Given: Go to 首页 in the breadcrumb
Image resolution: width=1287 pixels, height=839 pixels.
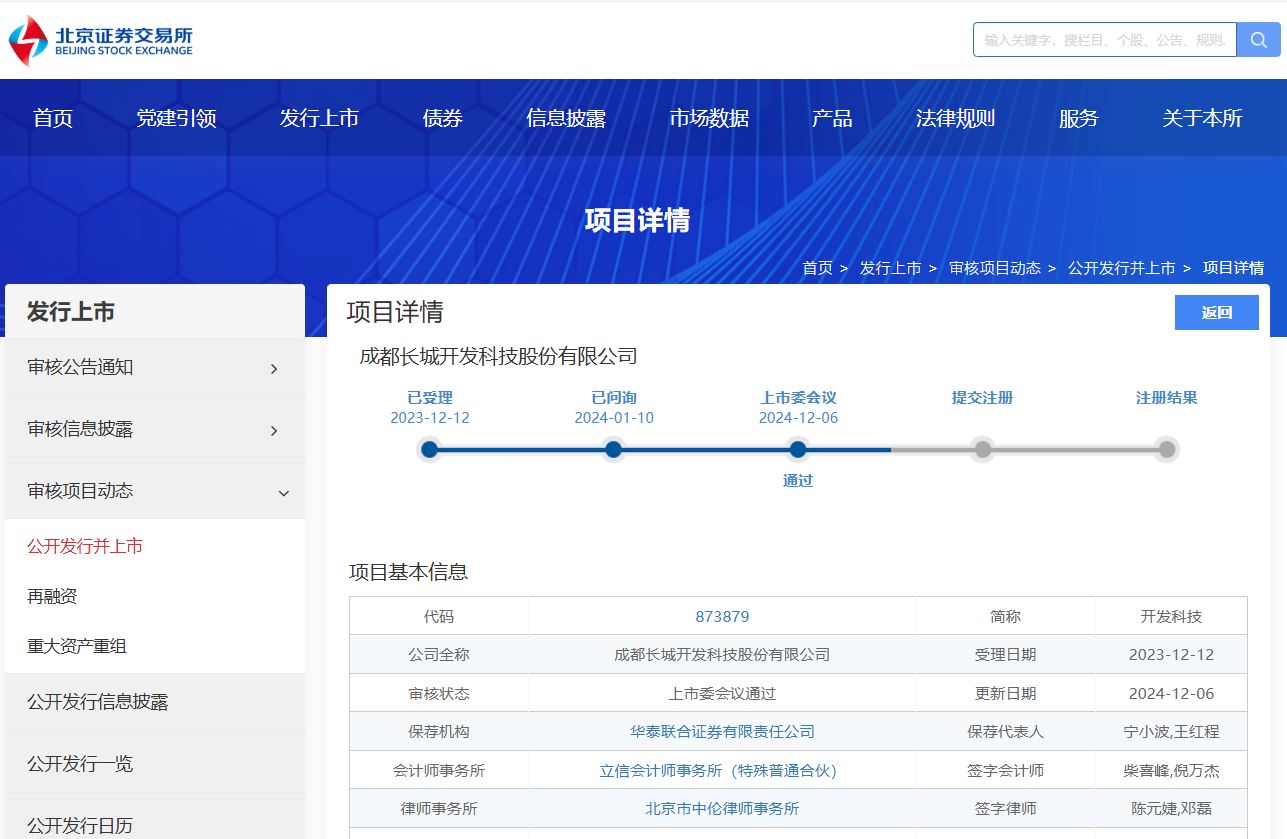Looking at the screenshot, I should [x=817, y=268].
